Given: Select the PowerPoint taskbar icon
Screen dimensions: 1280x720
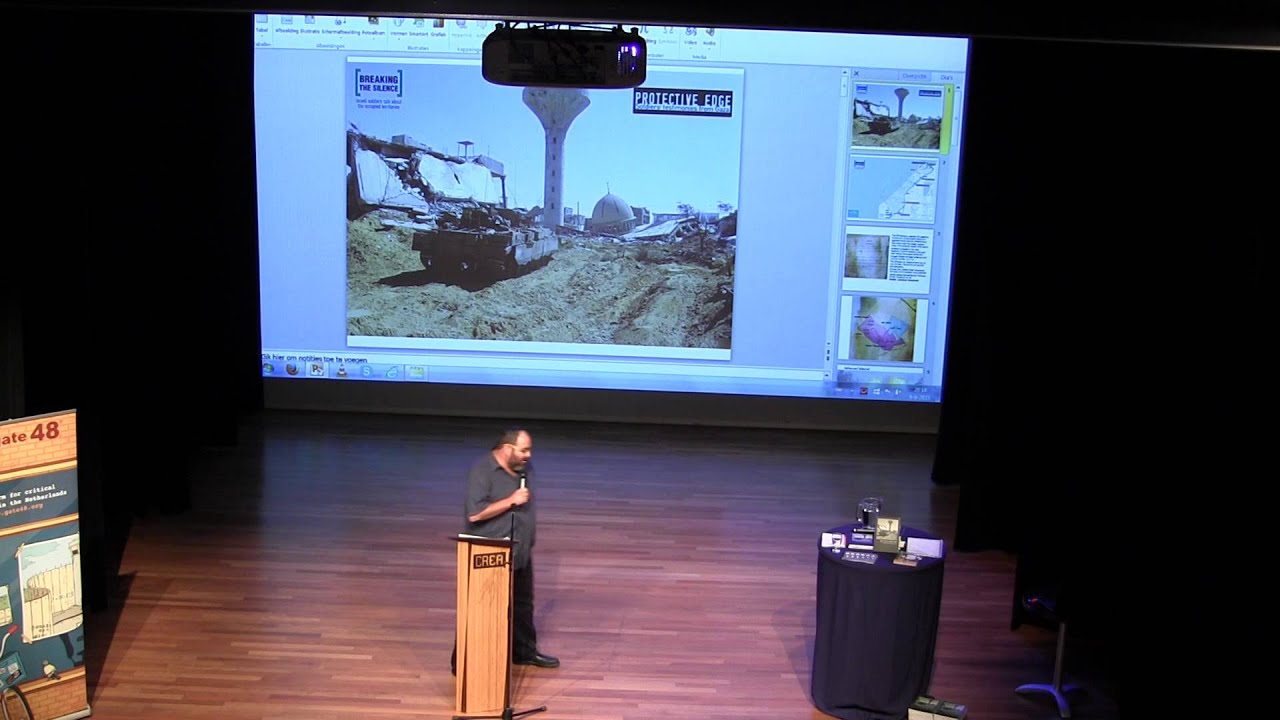Looking at the screenshot, I should [x=316, y=369].
